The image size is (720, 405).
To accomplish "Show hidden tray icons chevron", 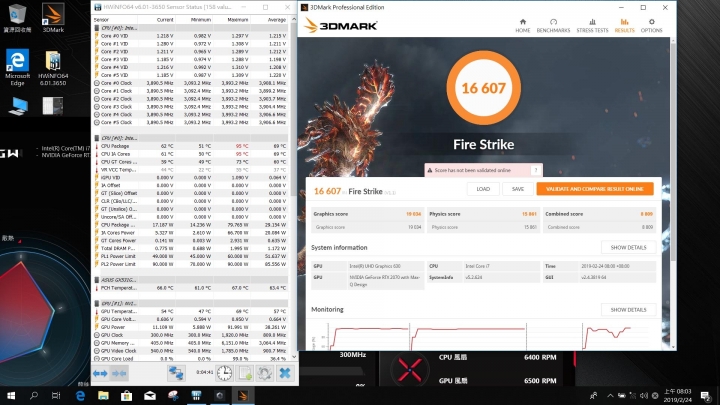I will click(610, 395).
